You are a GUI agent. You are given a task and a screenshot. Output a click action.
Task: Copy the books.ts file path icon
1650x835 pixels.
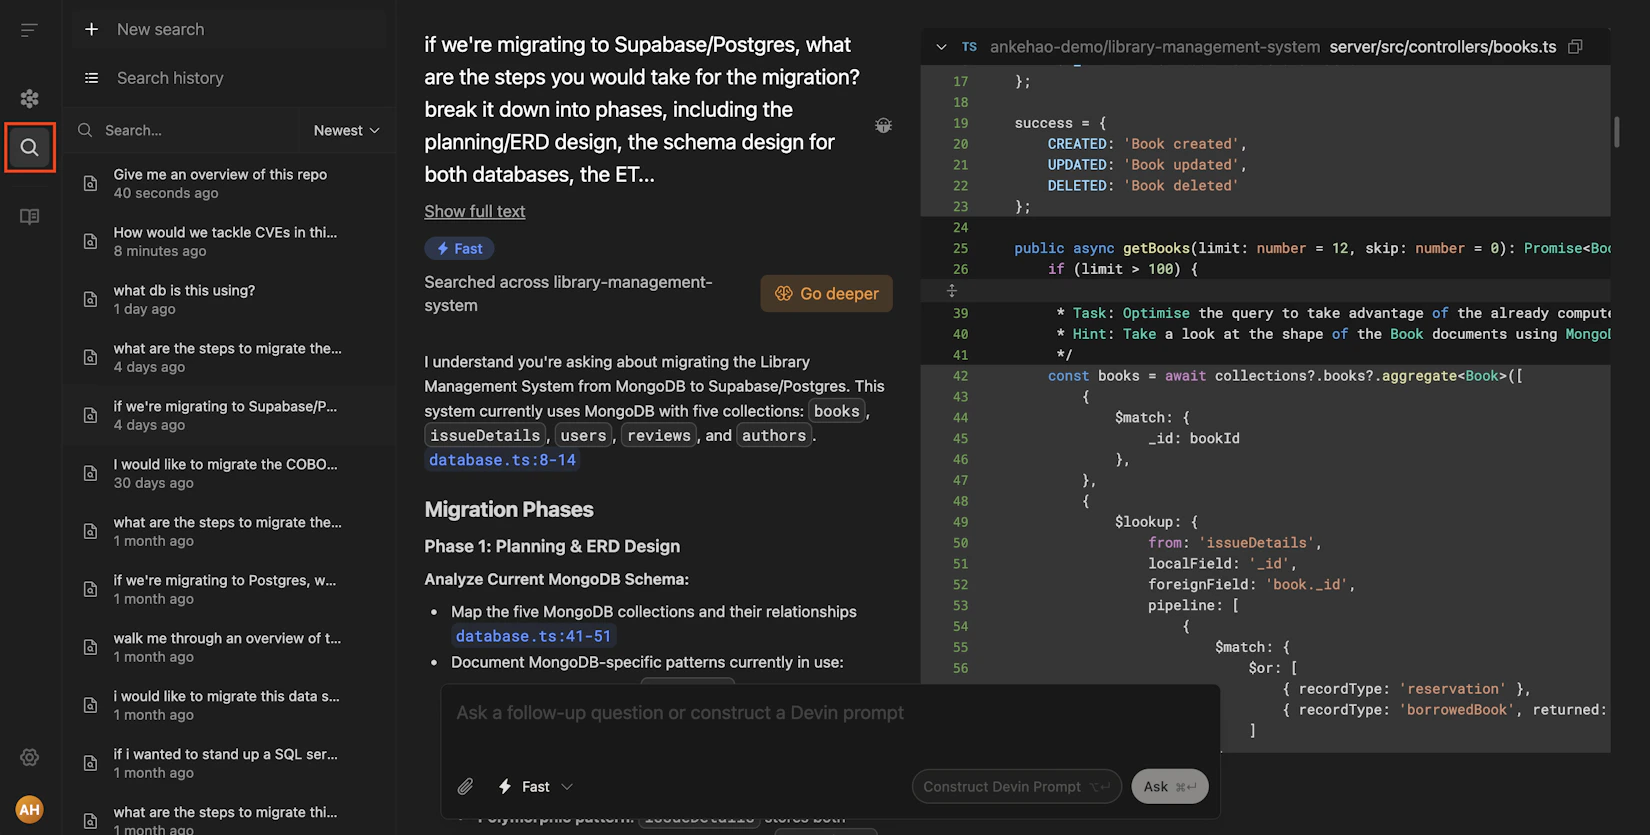click(1576, 47)
